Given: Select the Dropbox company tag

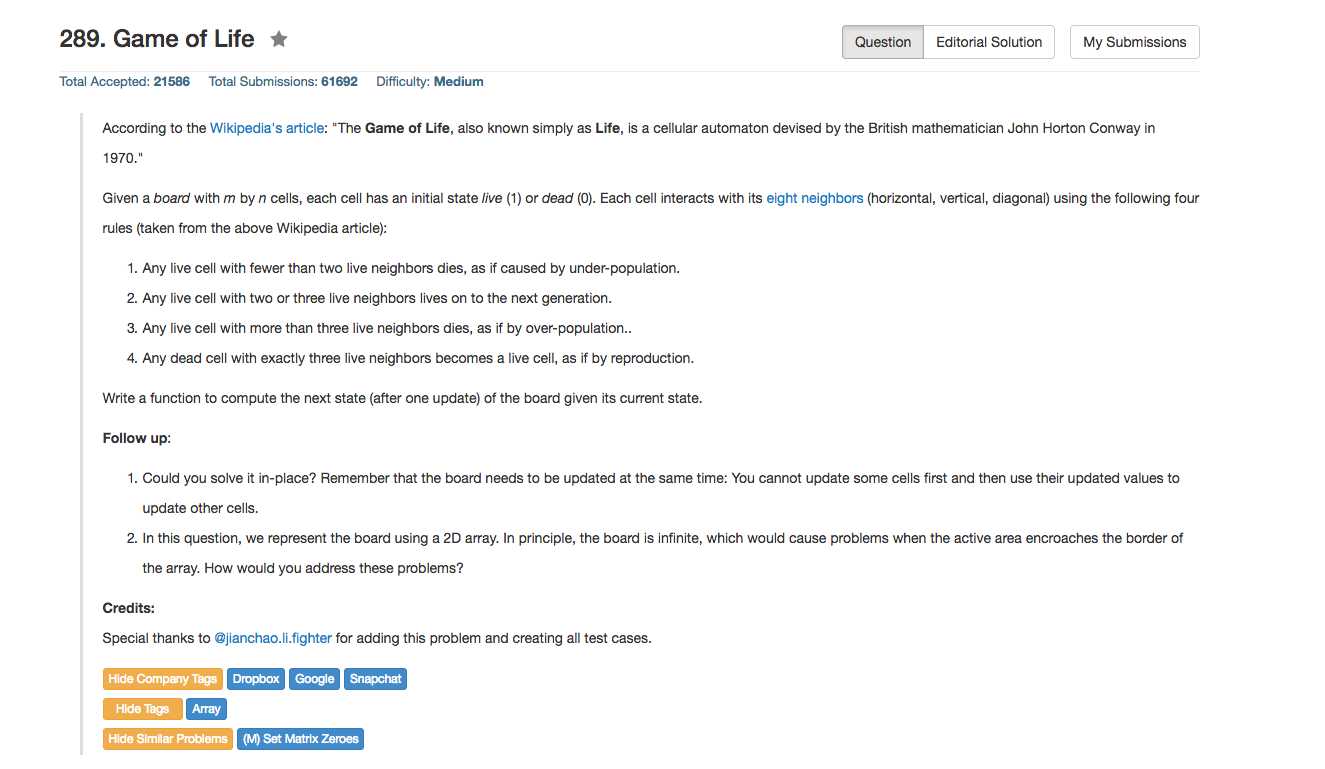Looking at the screenshot, I should [x=255, y=679].
